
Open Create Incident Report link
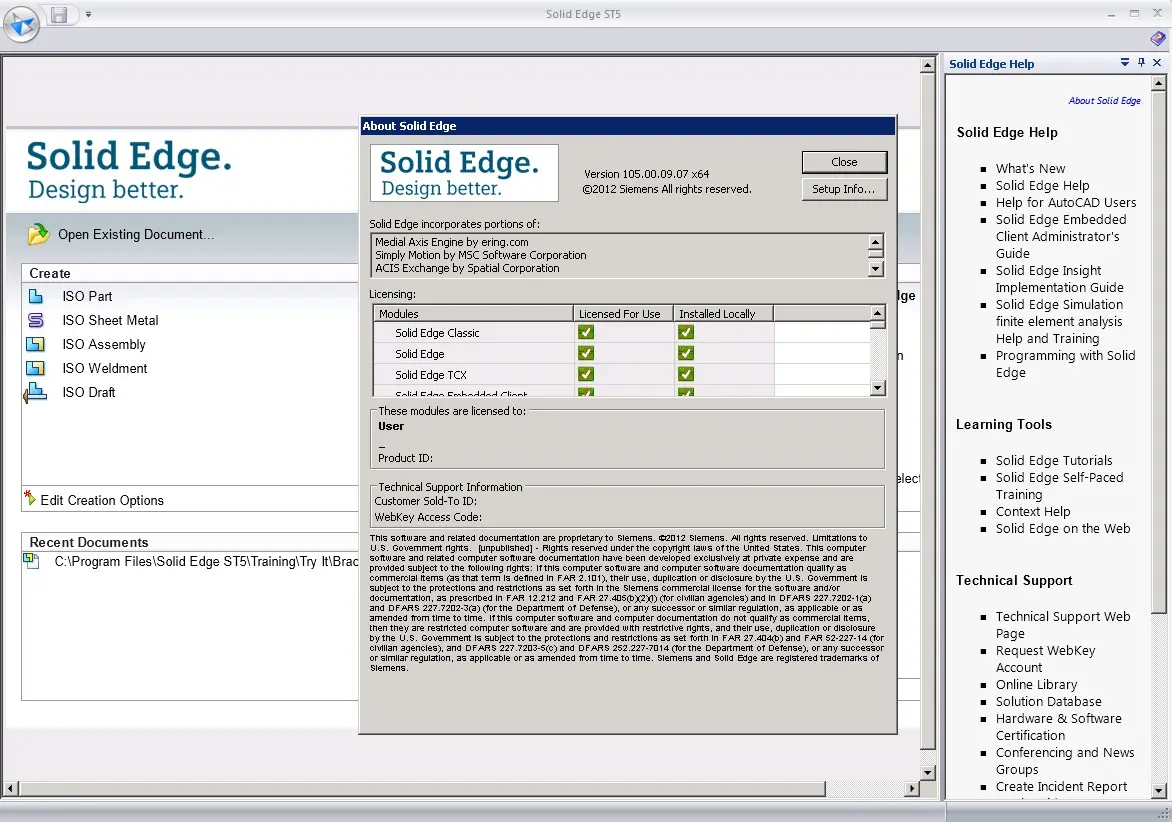(1061, 787)
